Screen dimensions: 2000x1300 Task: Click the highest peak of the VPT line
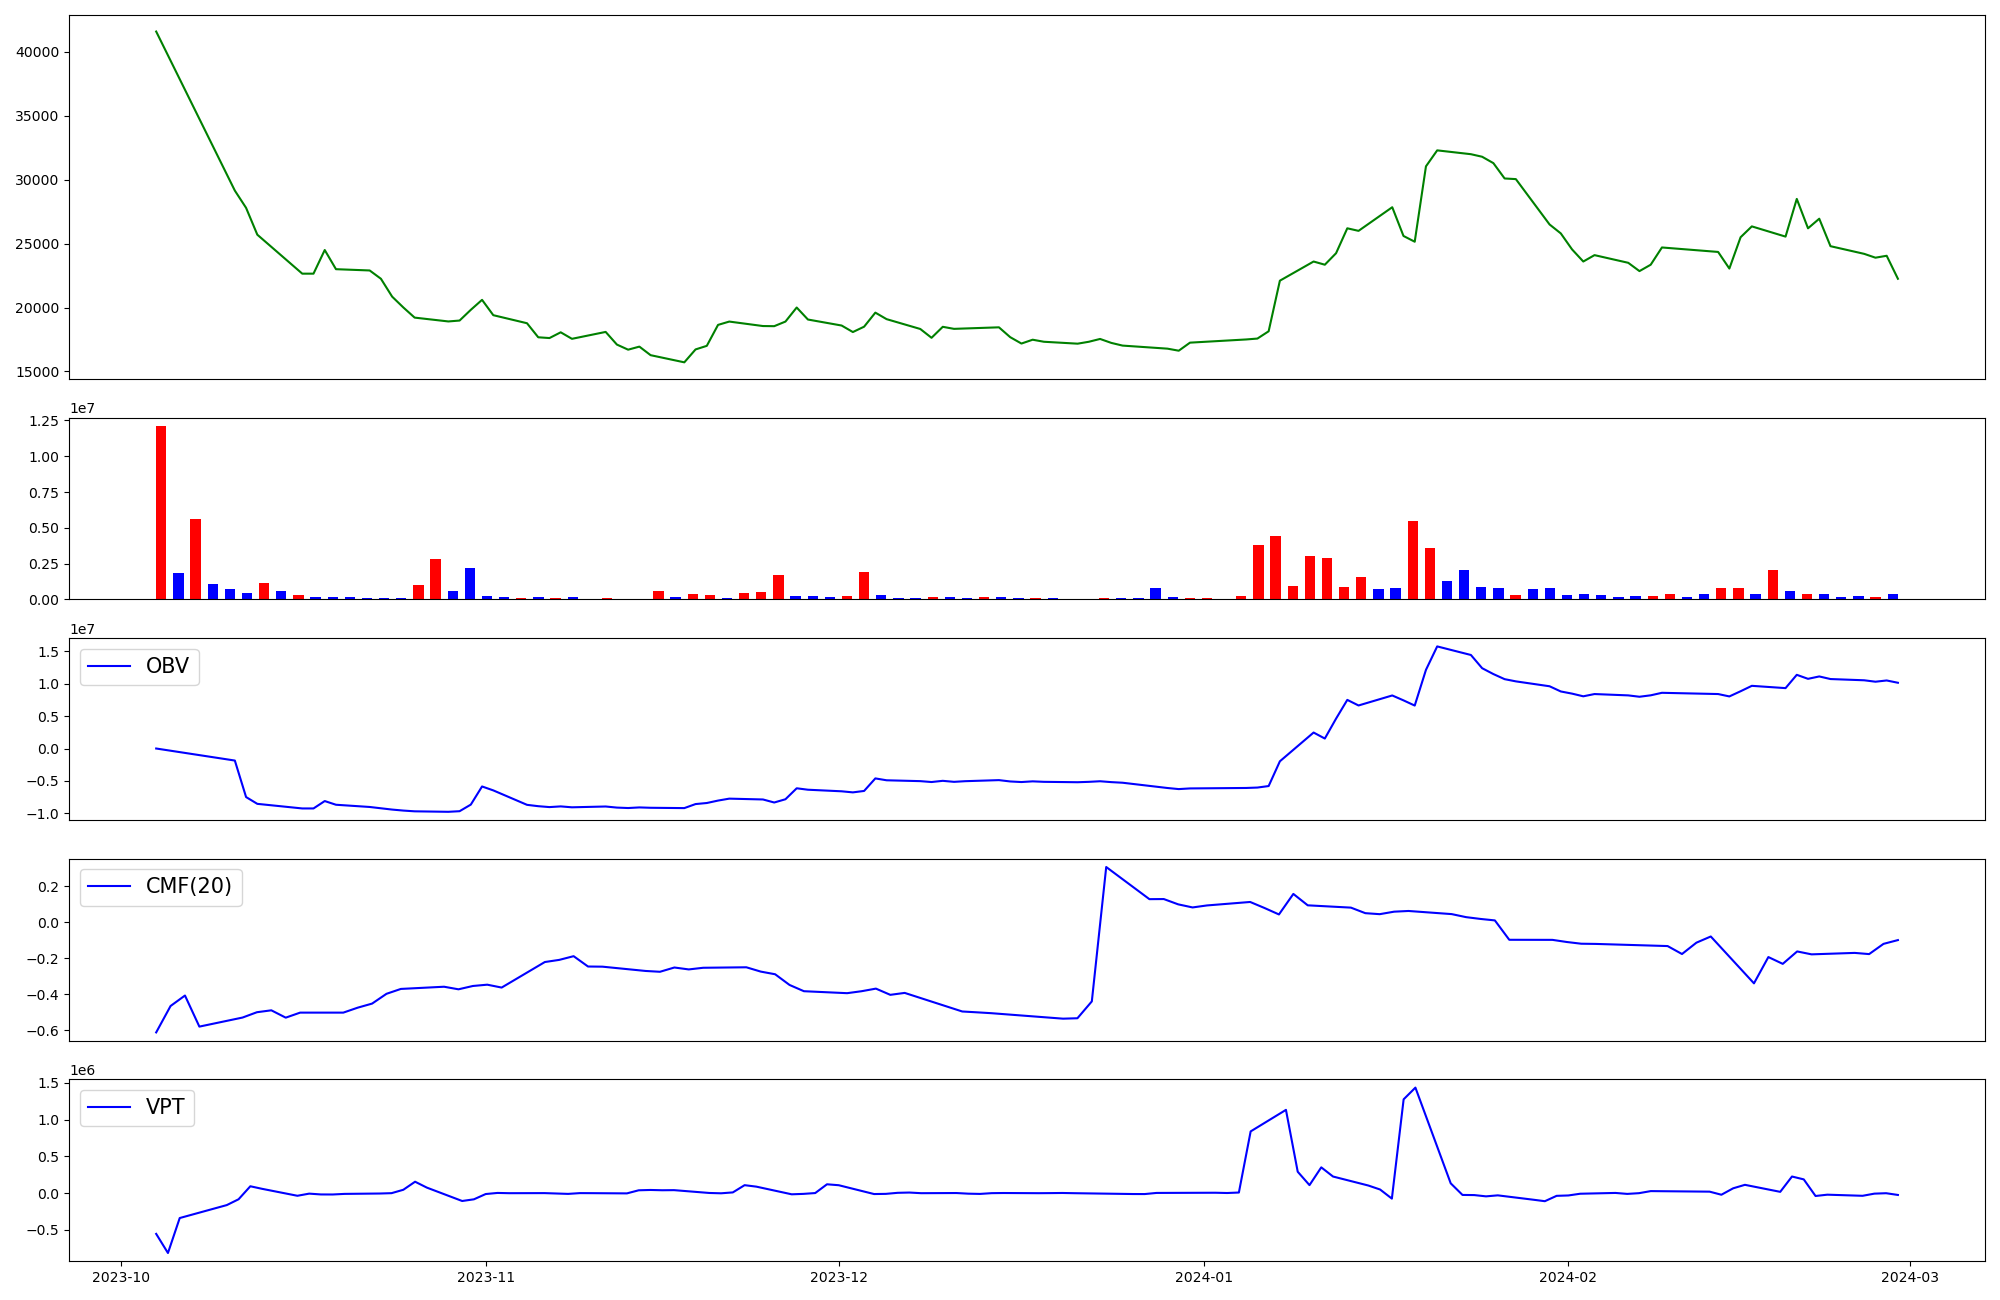tap(1415, 1088)
